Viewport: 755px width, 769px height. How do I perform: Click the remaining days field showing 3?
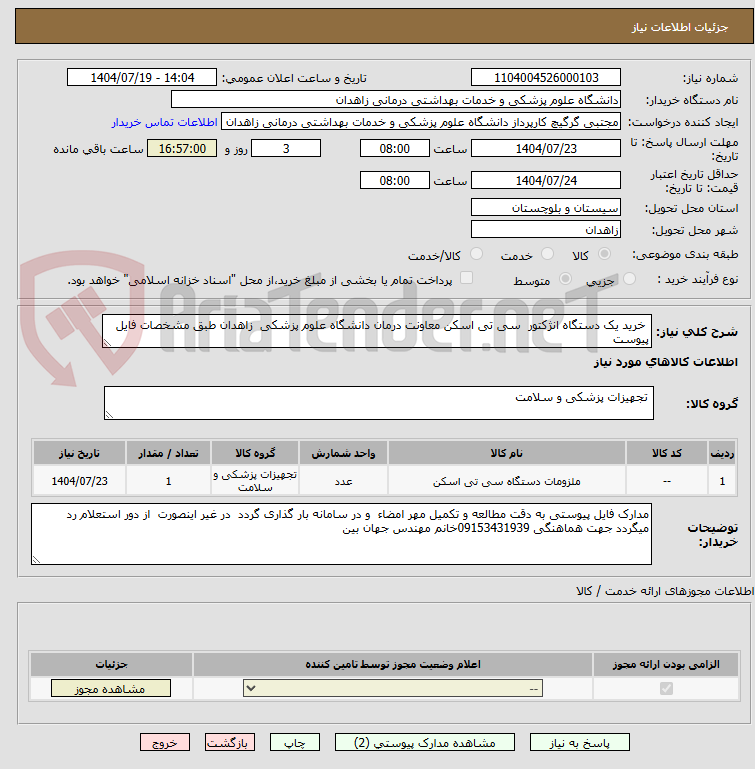[286, 148]
